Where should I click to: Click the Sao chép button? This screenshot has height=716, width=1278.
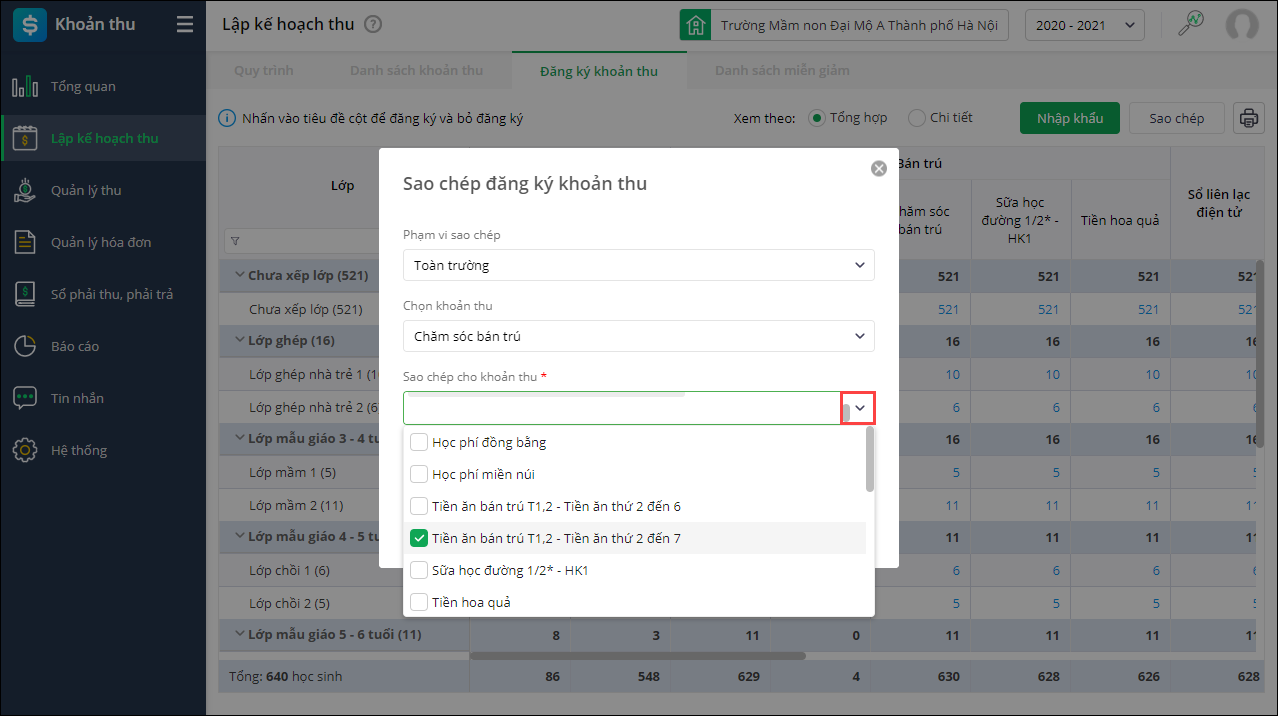(1176, 118)
